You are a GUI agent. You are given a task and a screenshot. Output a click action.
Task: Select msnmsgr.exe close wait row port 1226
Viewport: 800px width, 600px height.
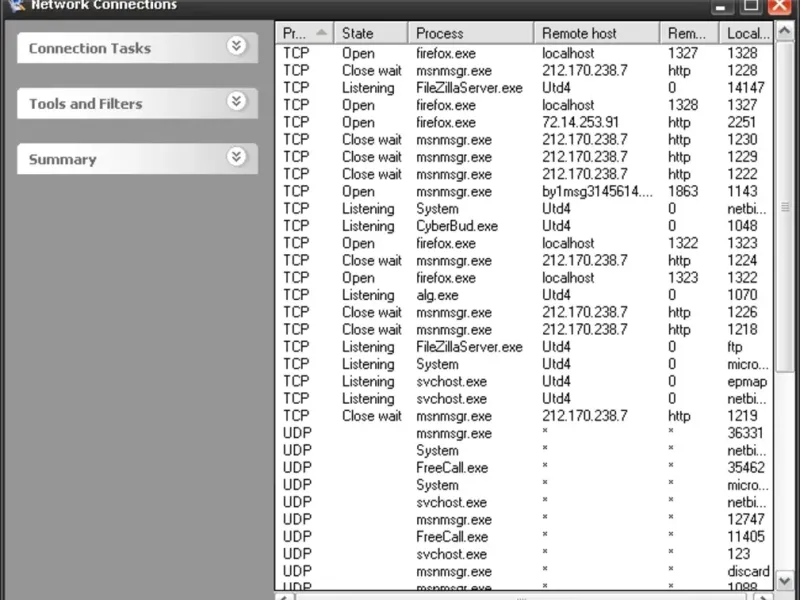coord(524,312)
